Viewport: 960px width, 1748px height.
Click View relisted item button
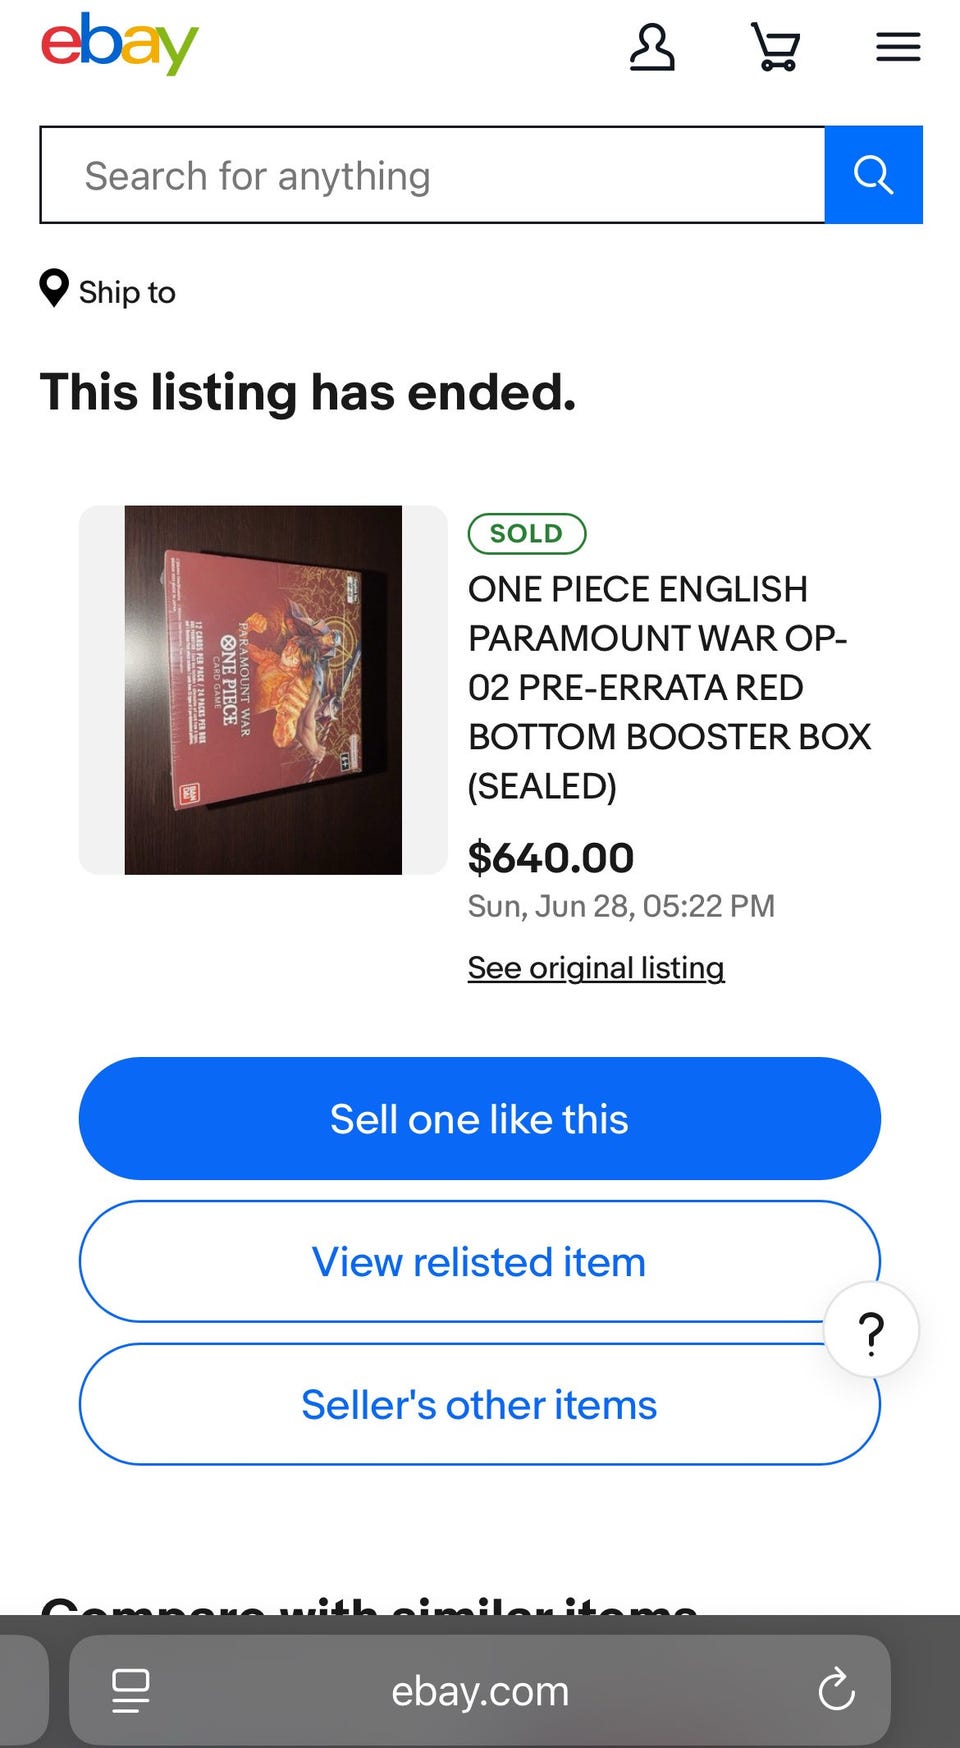coord(480,1261)
